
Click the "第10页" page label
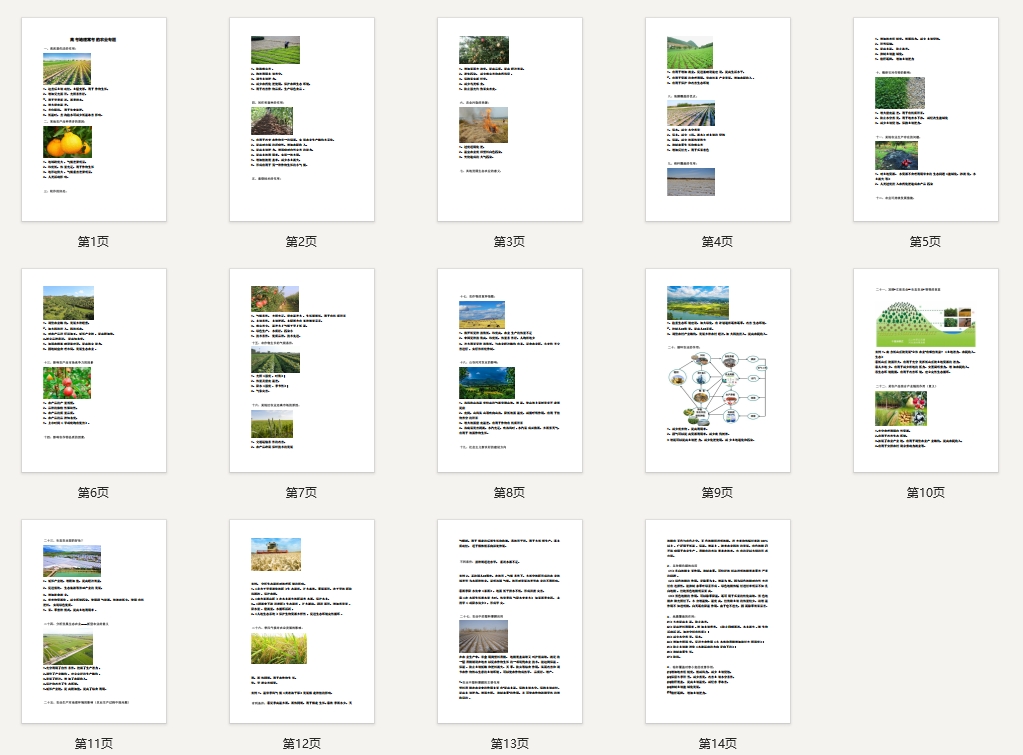[925, 493]
